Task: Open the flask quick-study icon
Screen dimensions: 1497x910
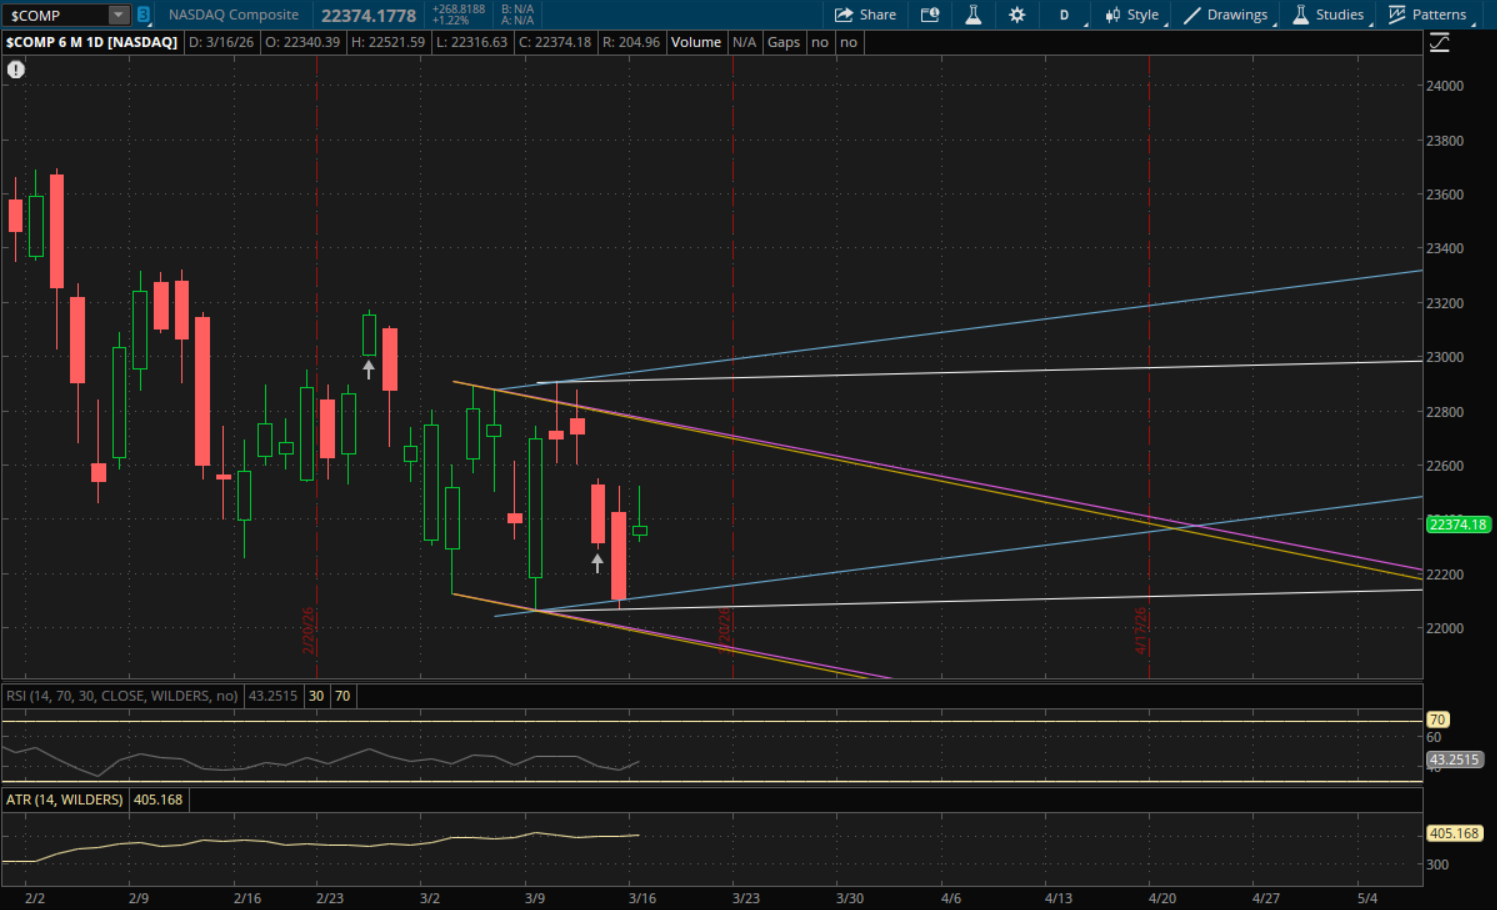Action: coord(973,15)
